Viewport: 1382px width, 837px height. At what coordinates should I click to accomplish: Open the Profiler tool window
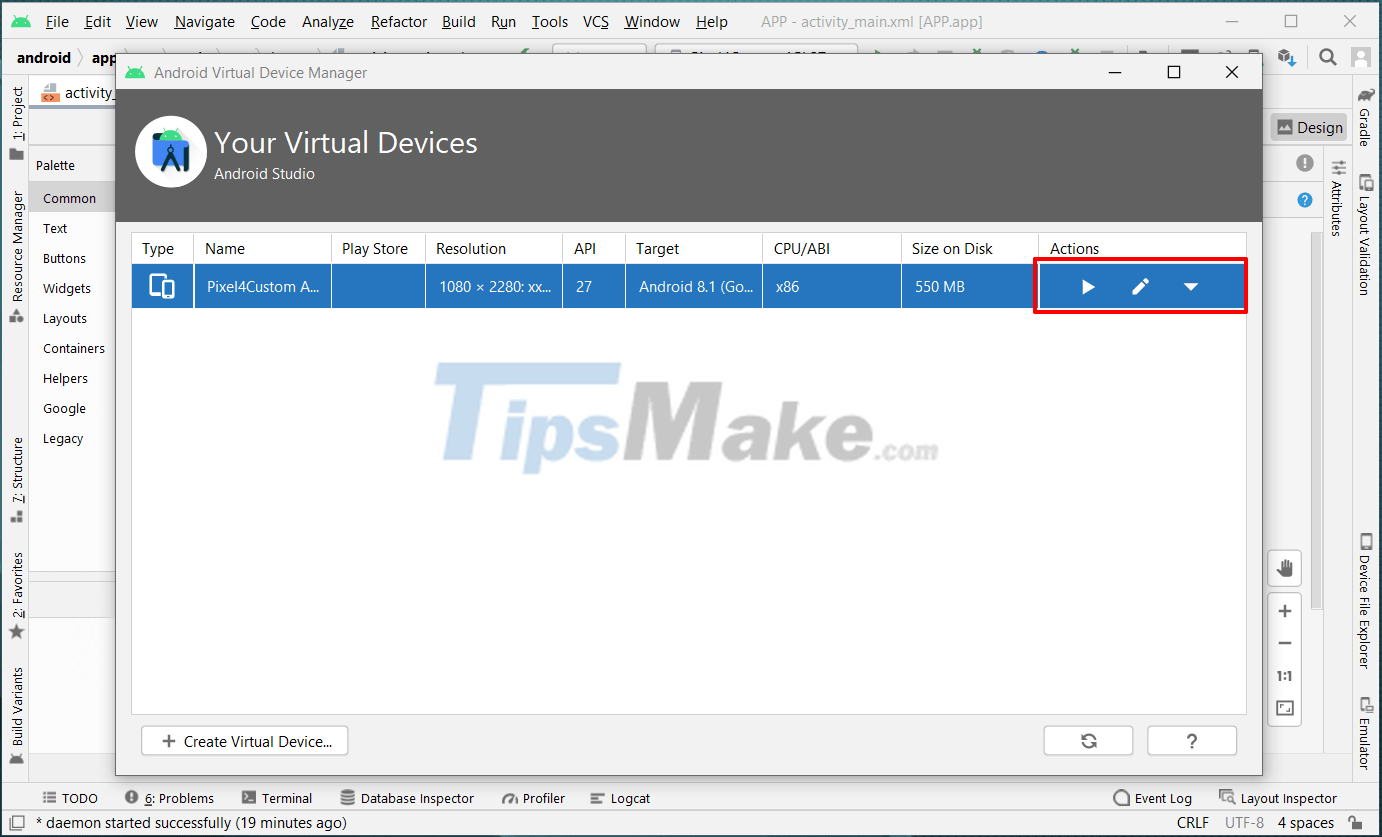click(533, 798)
